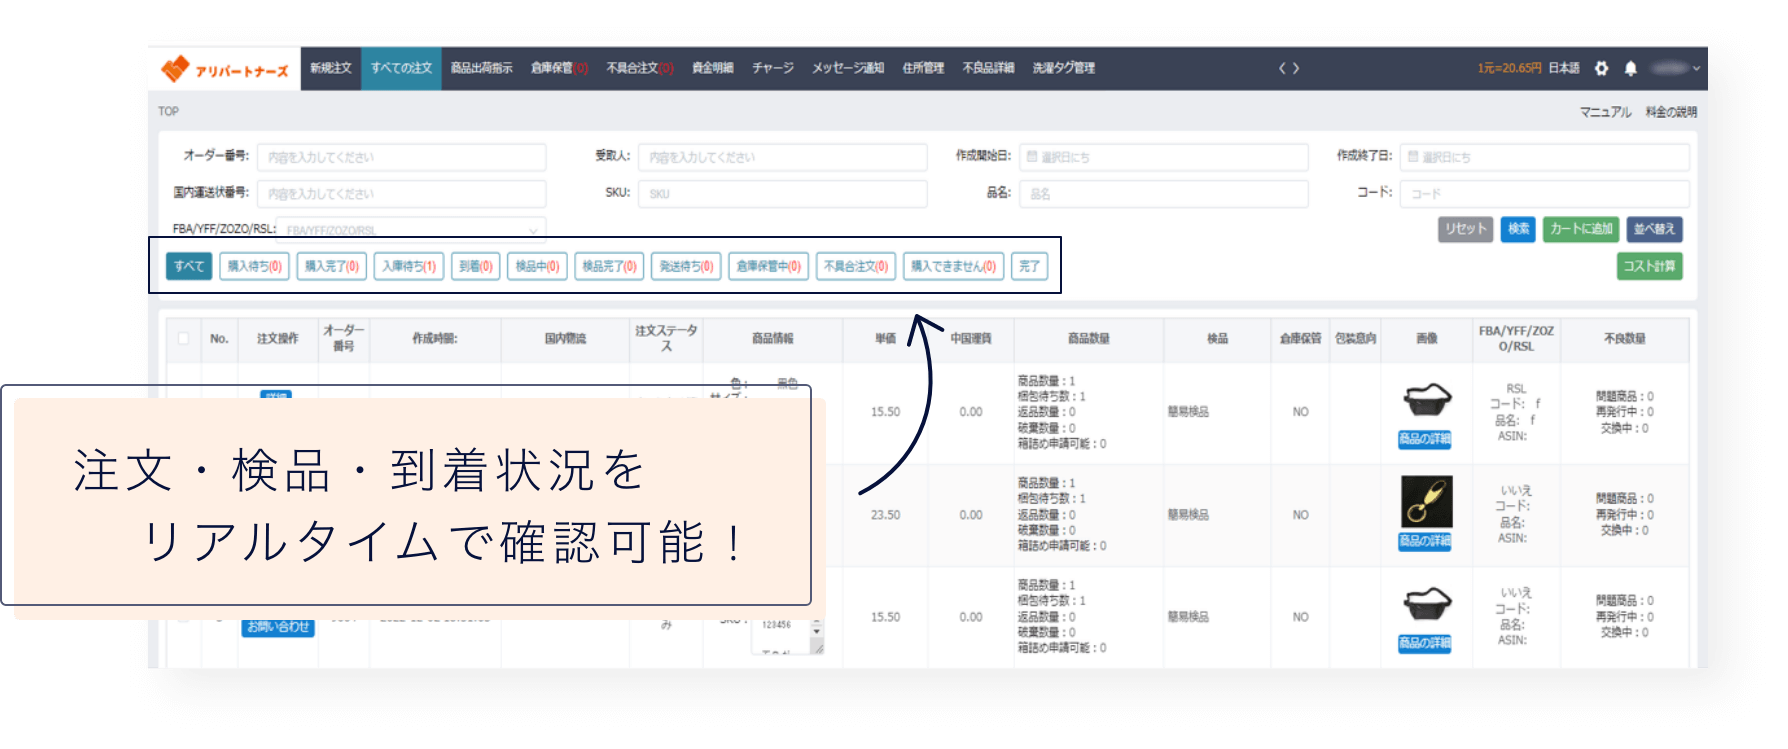Open the 日本語 language selector

(1564, 68)
